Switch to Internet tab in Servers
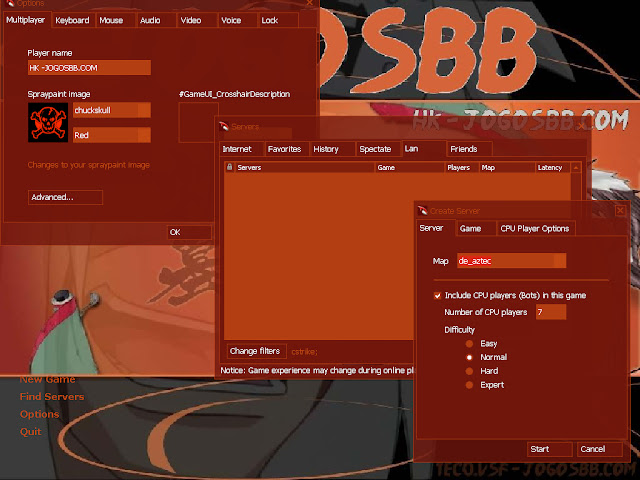This screenshot has height=480, width=640. click(241, 149)
